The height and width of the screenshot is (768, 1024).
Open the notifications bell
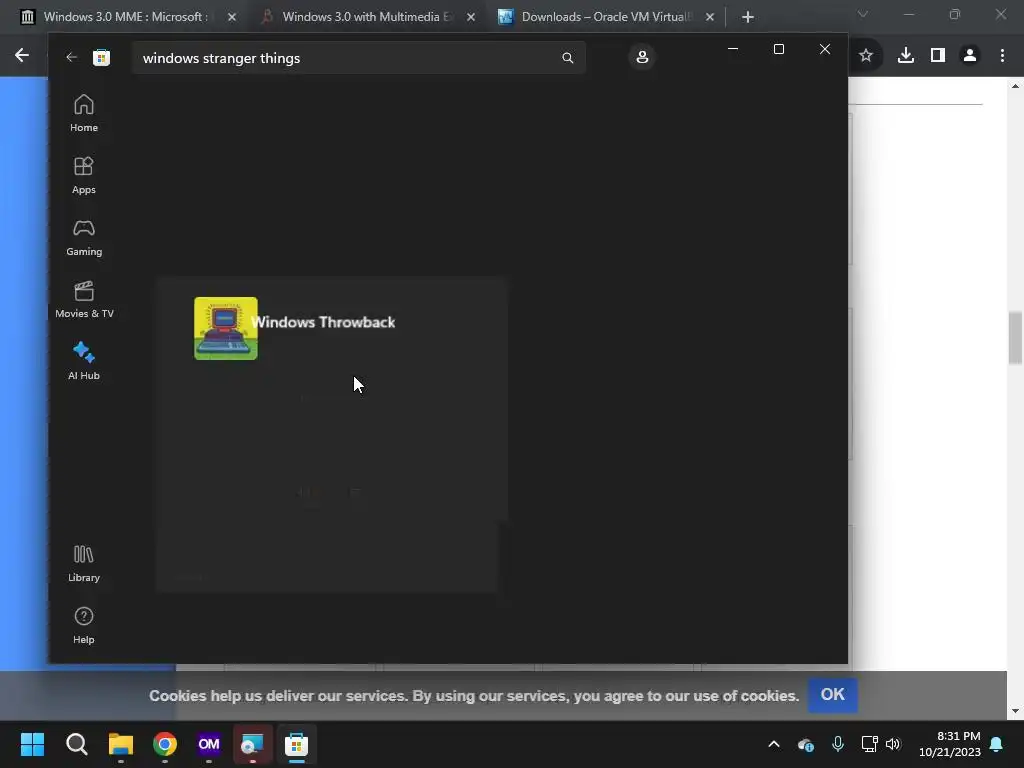point(997,744)
